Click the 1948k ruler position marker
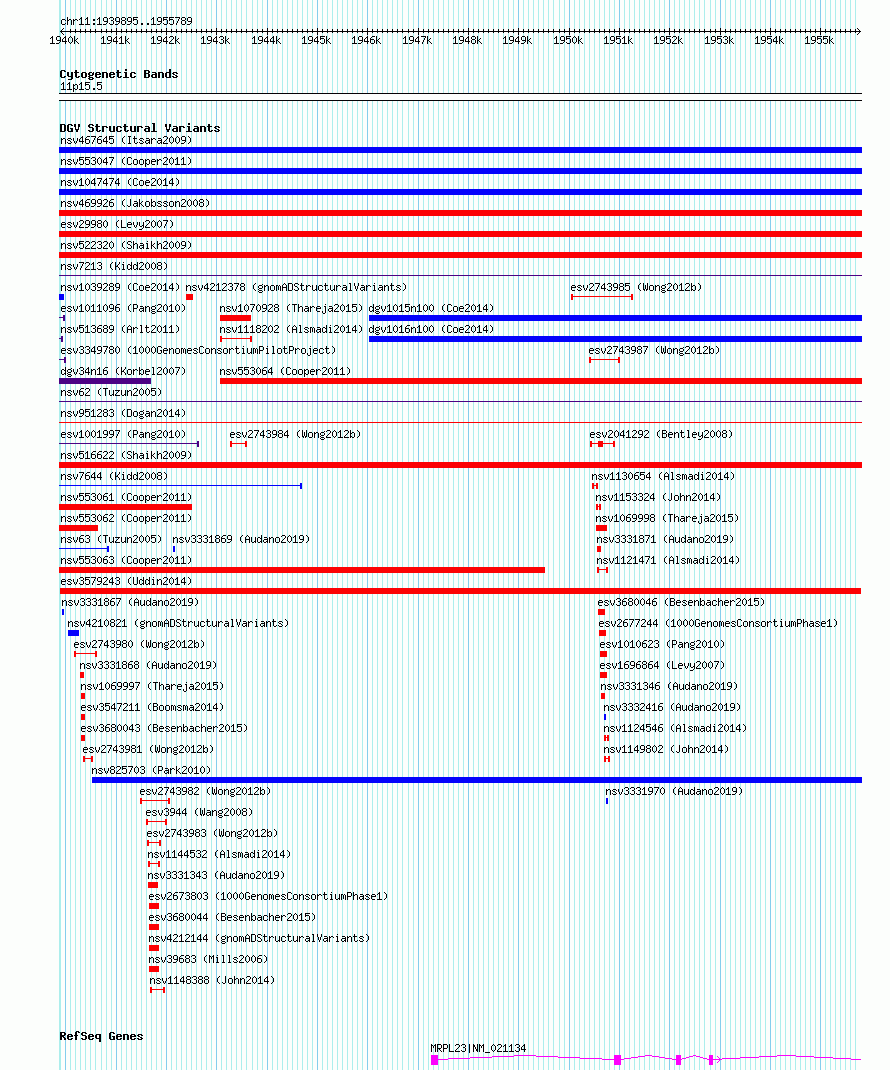The image size is (890, 1070). tap(467, 40)
